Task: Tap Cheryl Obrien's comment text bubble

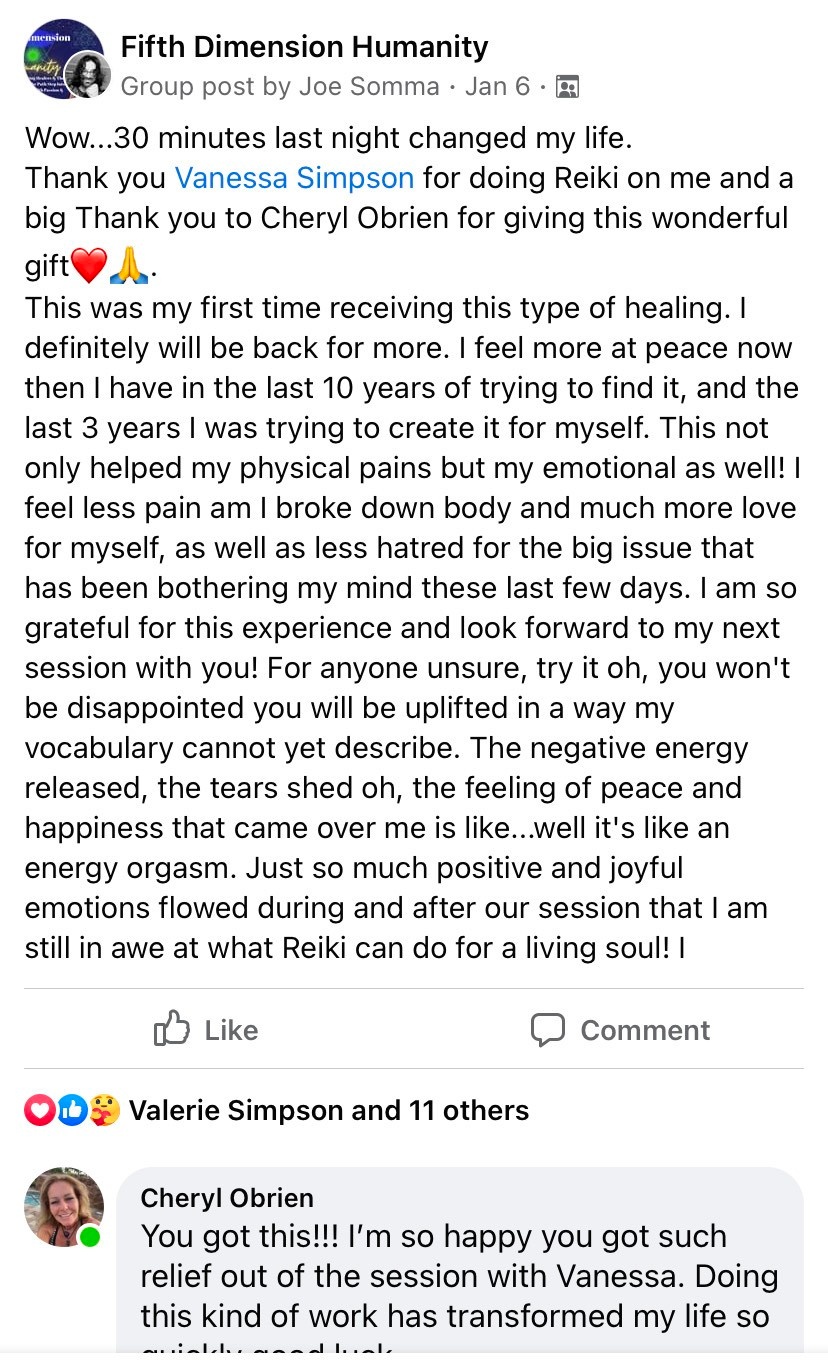Action: 460,1275
